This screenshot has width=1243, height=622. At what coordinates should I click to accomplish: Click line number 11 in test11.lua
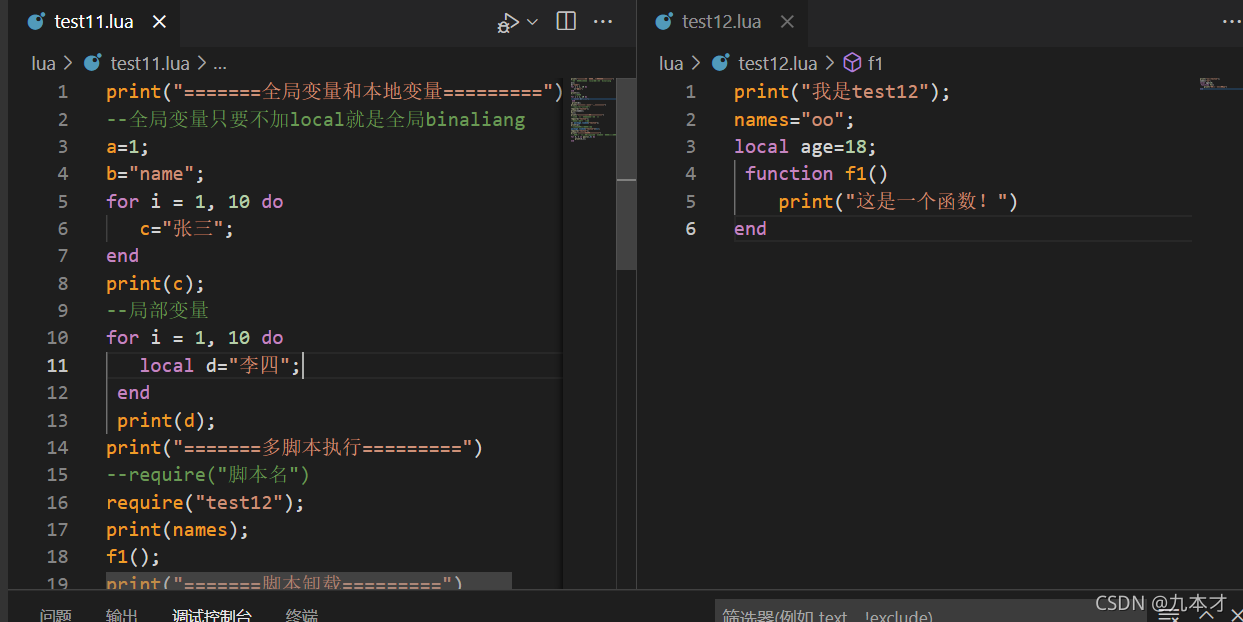pos(58,365)
